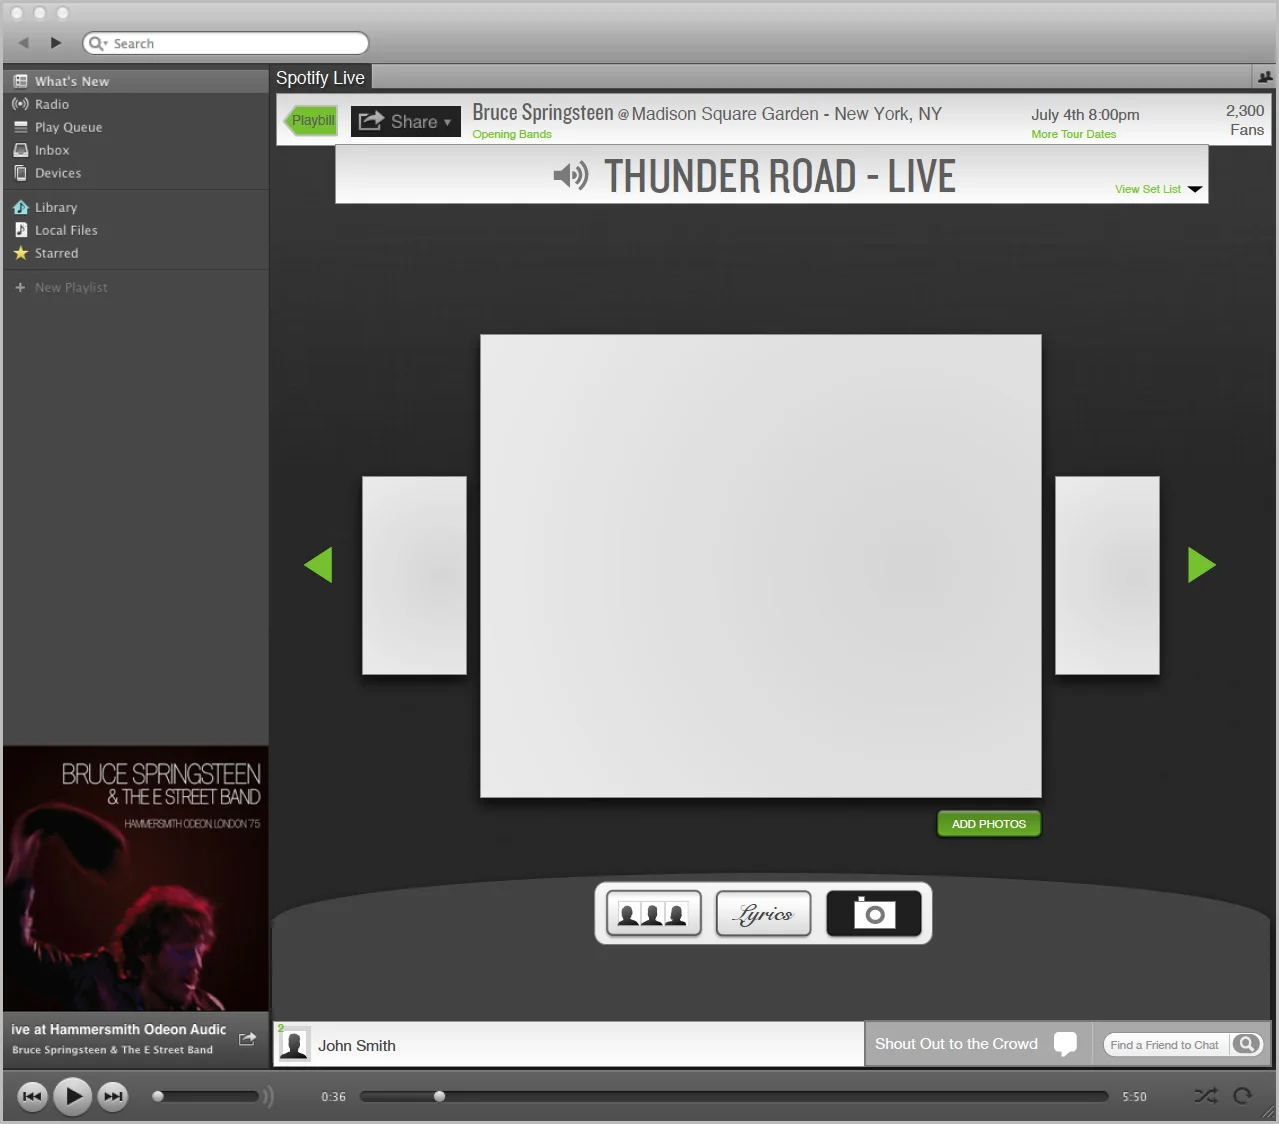Image resolution: width=1279 pixels, height=1124 pixels.
Task: Toggle shuffle mode
Action: click(x=1206, y=1096)
